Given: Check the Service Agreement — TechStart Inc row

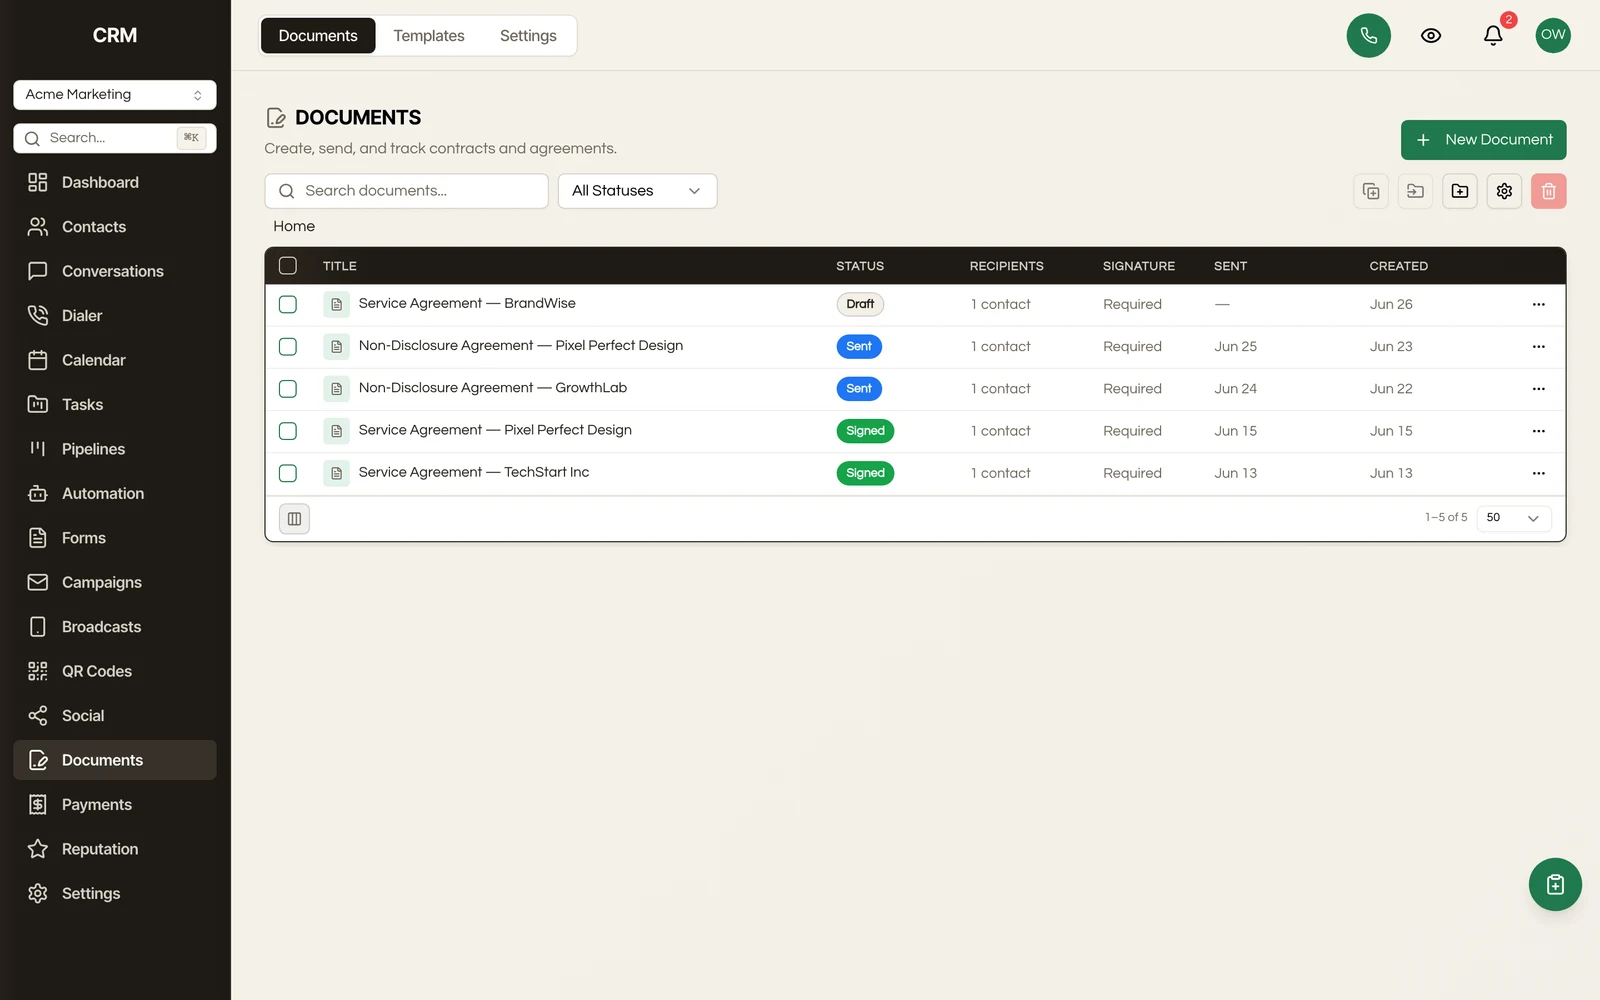Looking at the screenshot, I should [288, 473].
